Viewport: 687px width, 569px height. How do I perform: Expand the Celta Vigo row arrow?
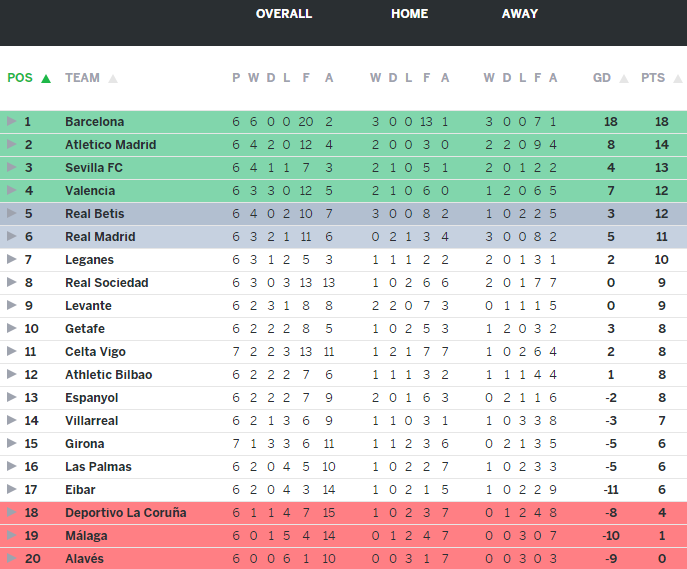point(12,352)
